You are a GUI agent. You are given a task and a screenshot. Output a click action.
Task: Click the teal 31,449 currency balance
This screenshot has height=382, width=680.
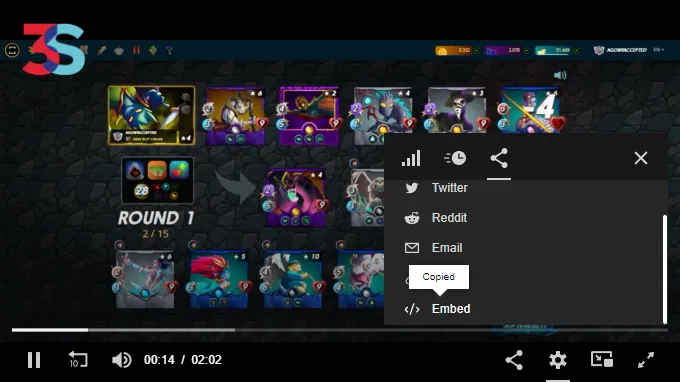pyautogui.click(x=553, y=50)
